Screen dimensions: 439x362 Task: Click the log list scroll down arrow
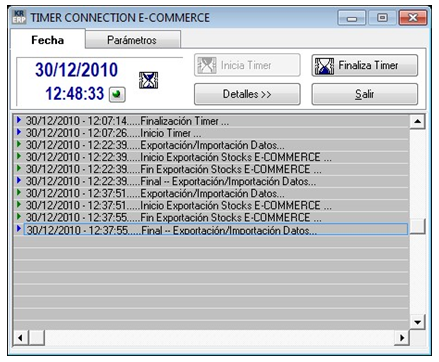pos(417,322)
